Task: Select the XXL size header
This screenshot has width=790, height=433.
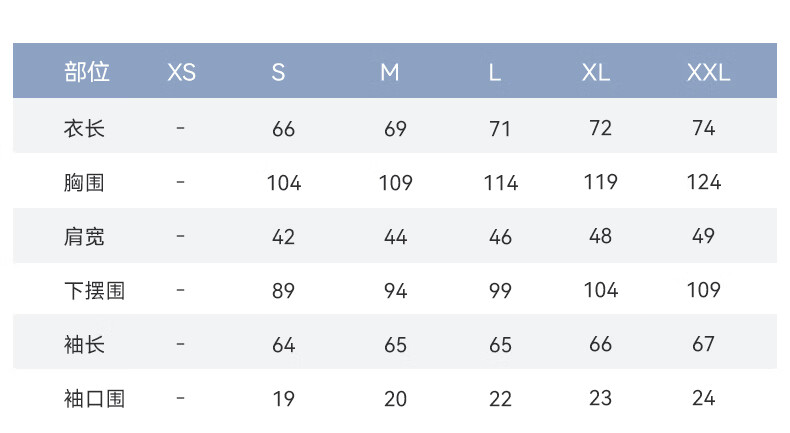Action: tap(708, 73)
